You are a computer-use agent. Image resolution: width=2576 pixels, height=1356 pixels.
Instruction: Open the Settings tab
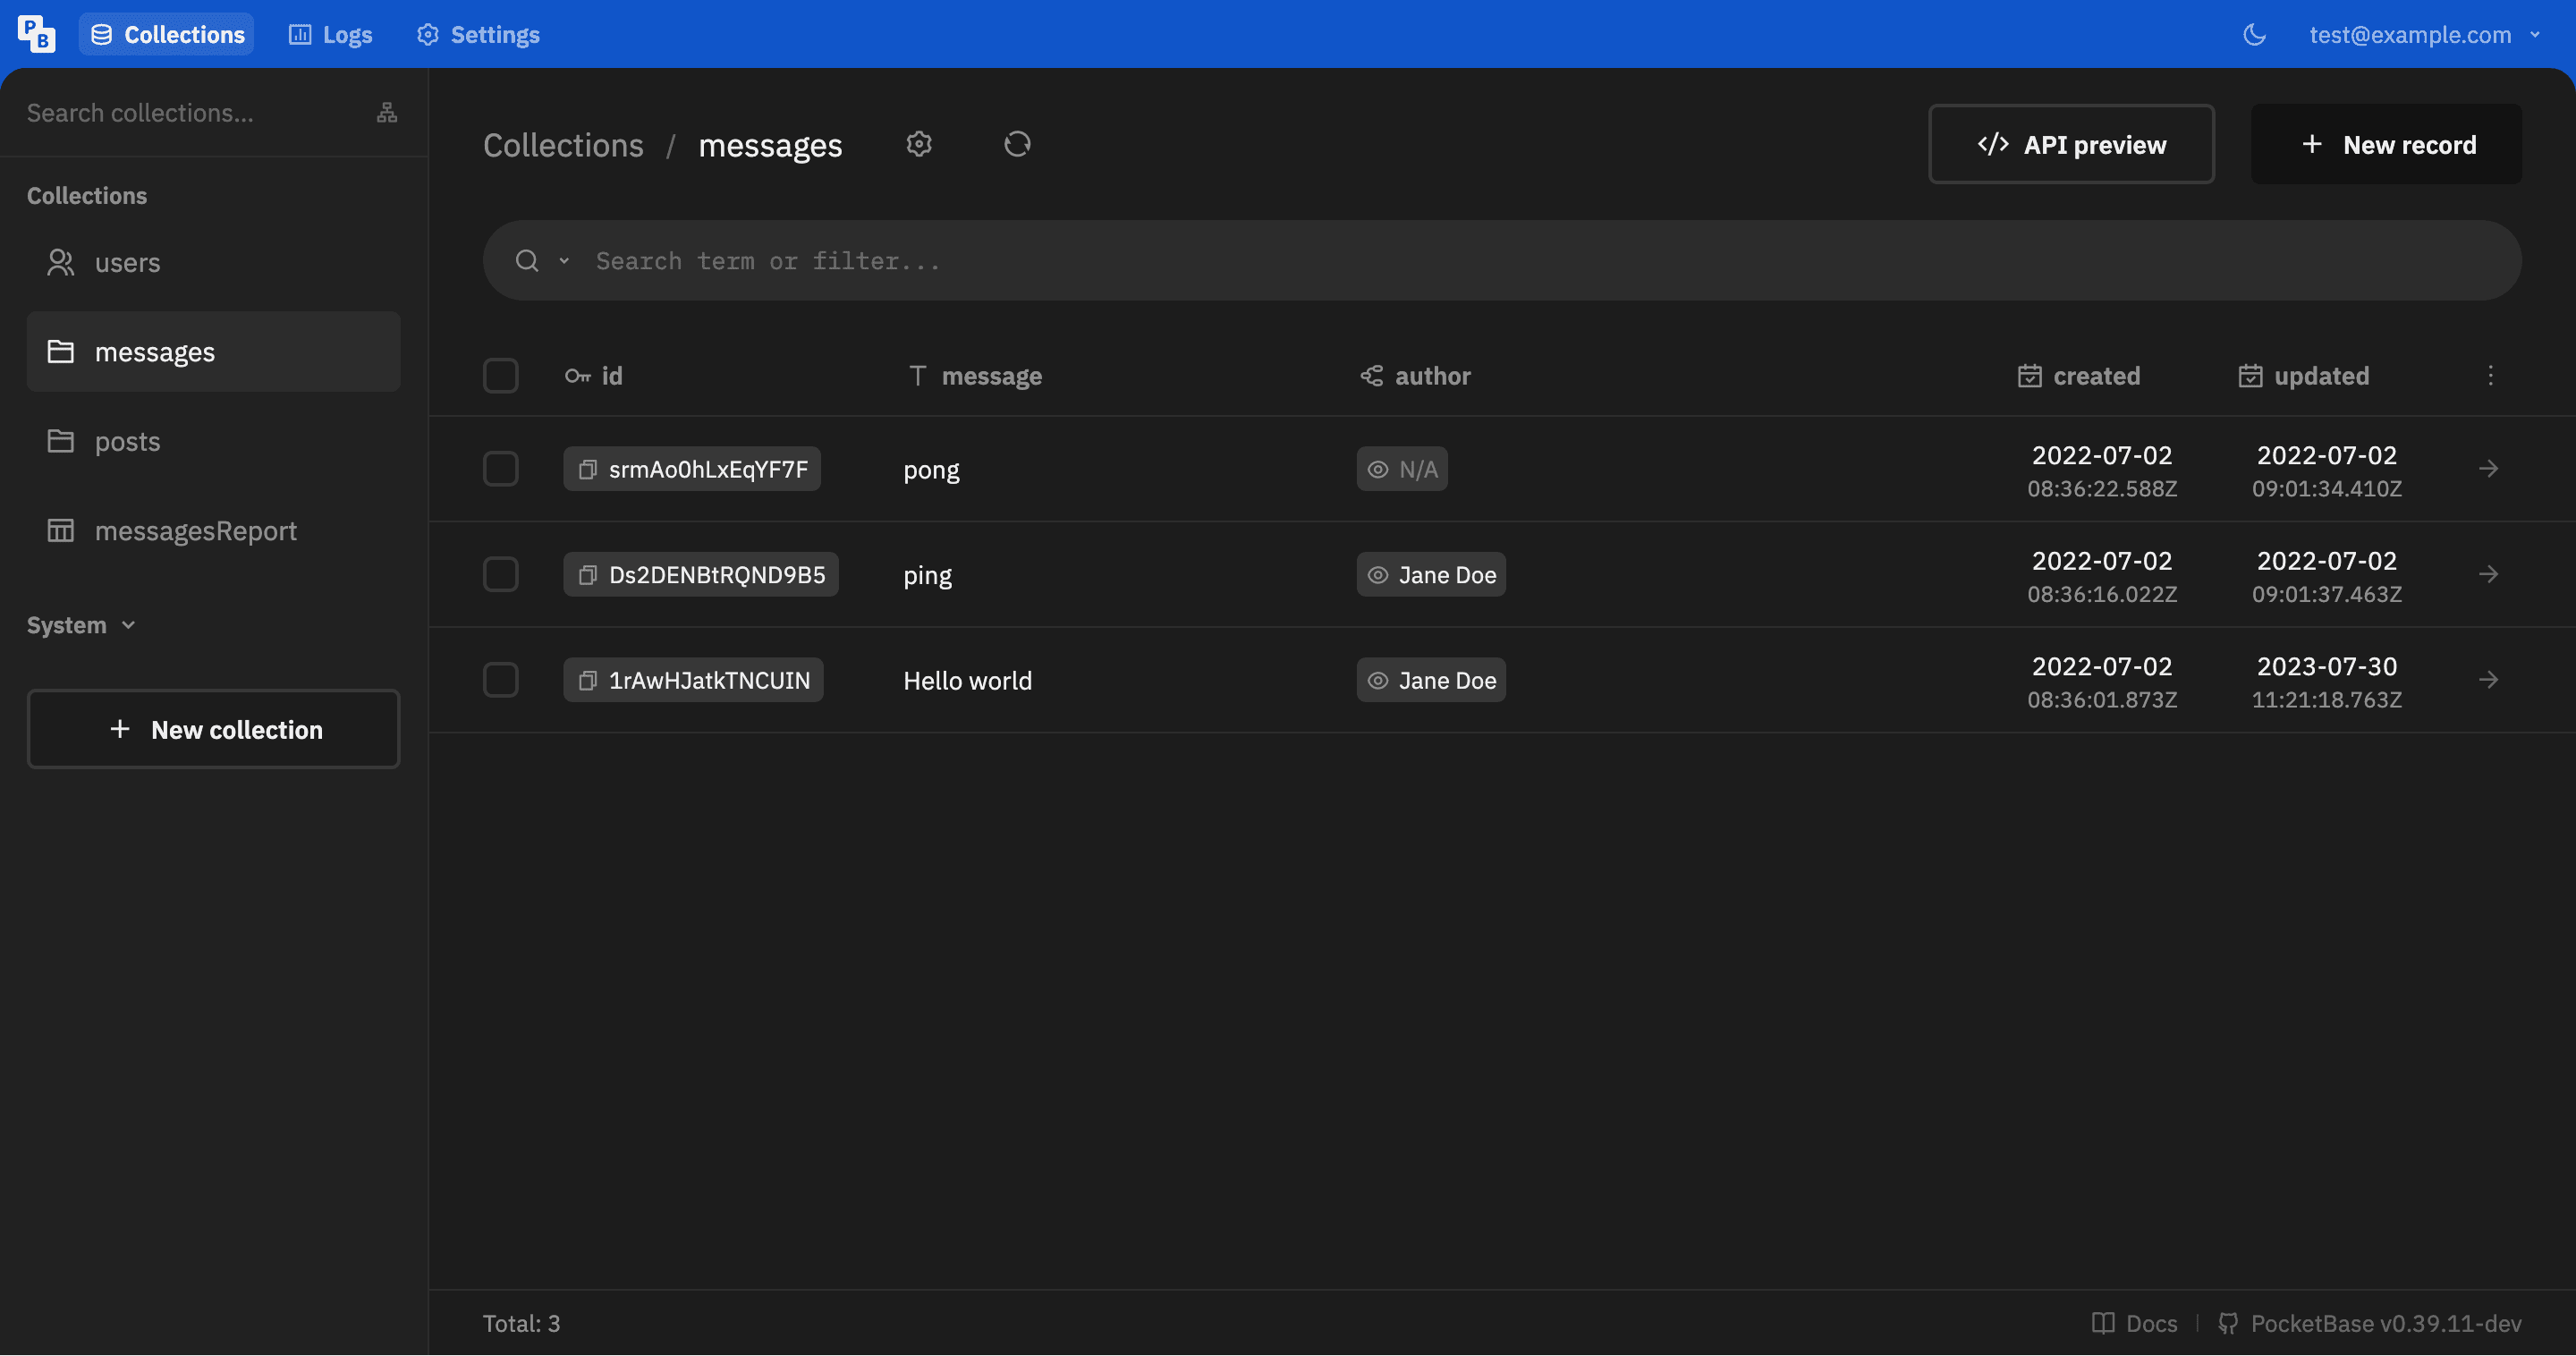pos(478,34)
